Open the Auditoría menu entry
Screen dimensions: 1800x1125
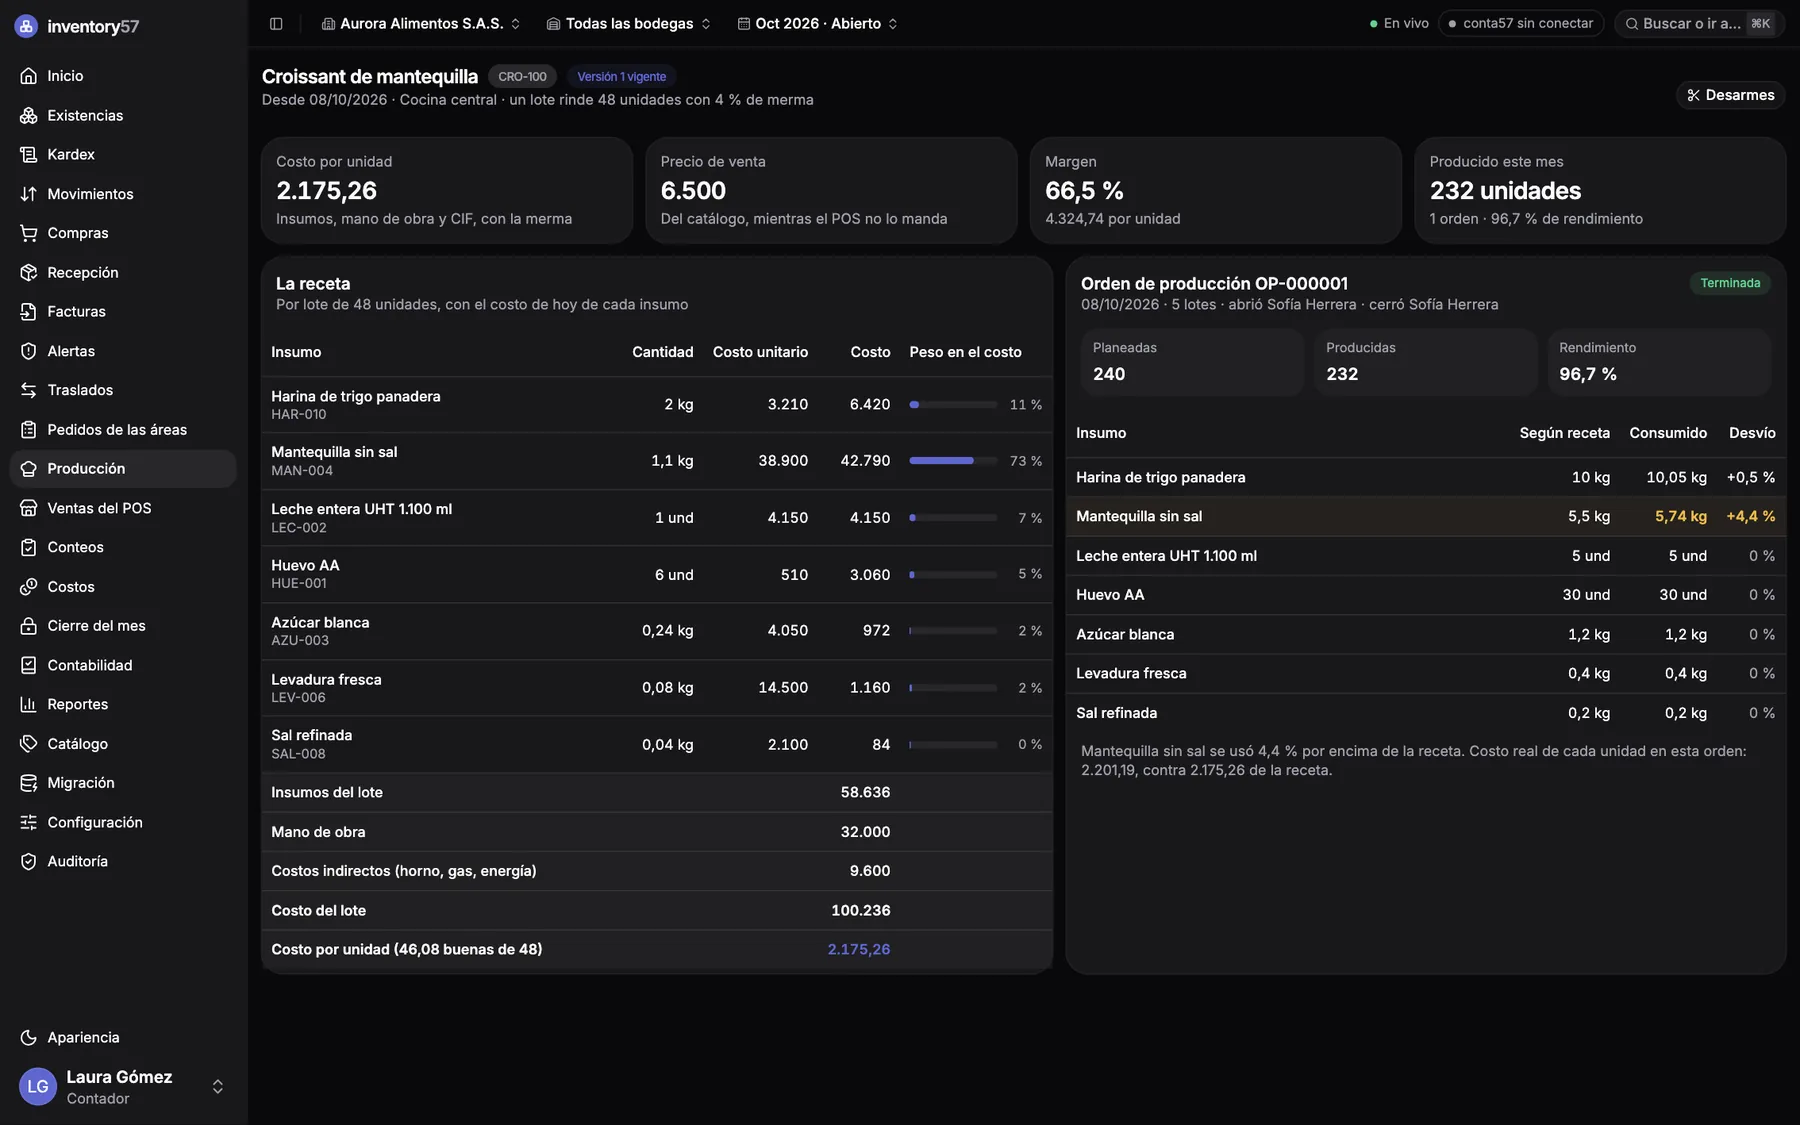click(x=123, y=862)
